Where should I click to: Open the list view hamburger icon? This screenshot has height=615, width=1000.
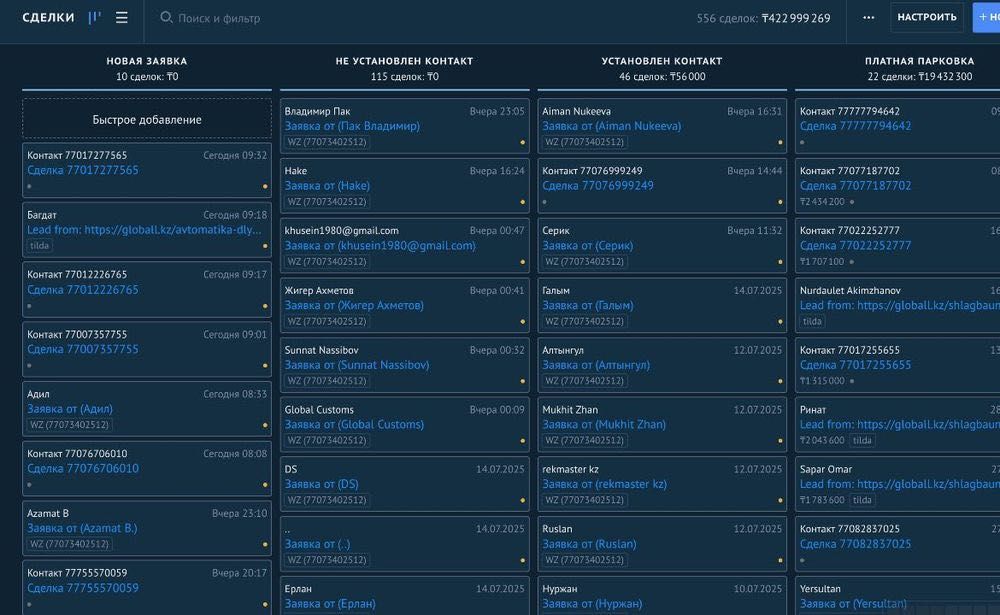[x=121, y=18]
